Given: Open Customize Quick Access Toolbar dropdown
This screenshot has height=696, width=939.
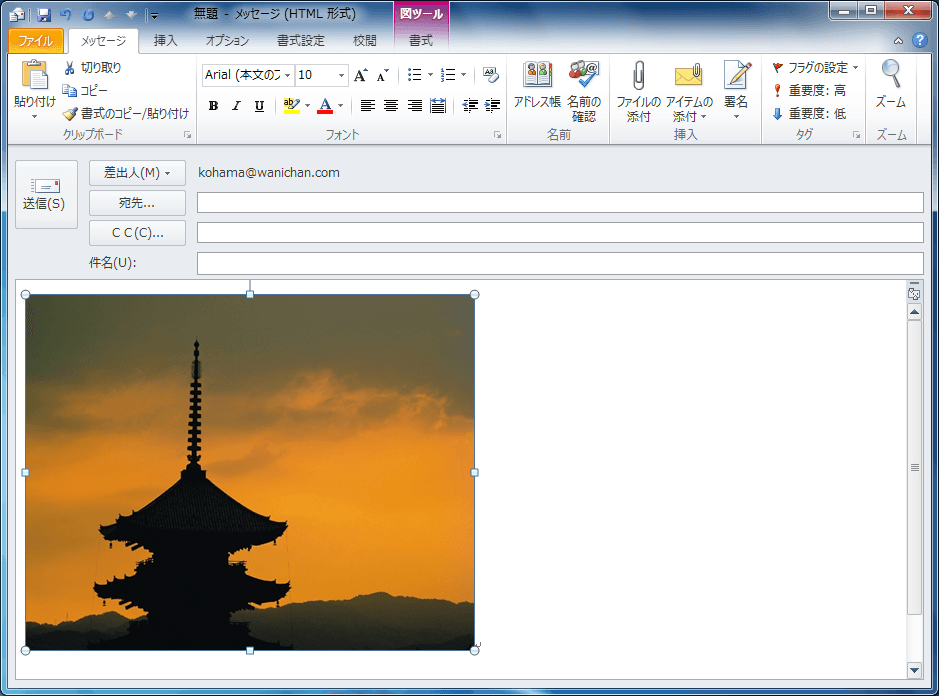Looking at the screenshot, I should click(154, 15).
